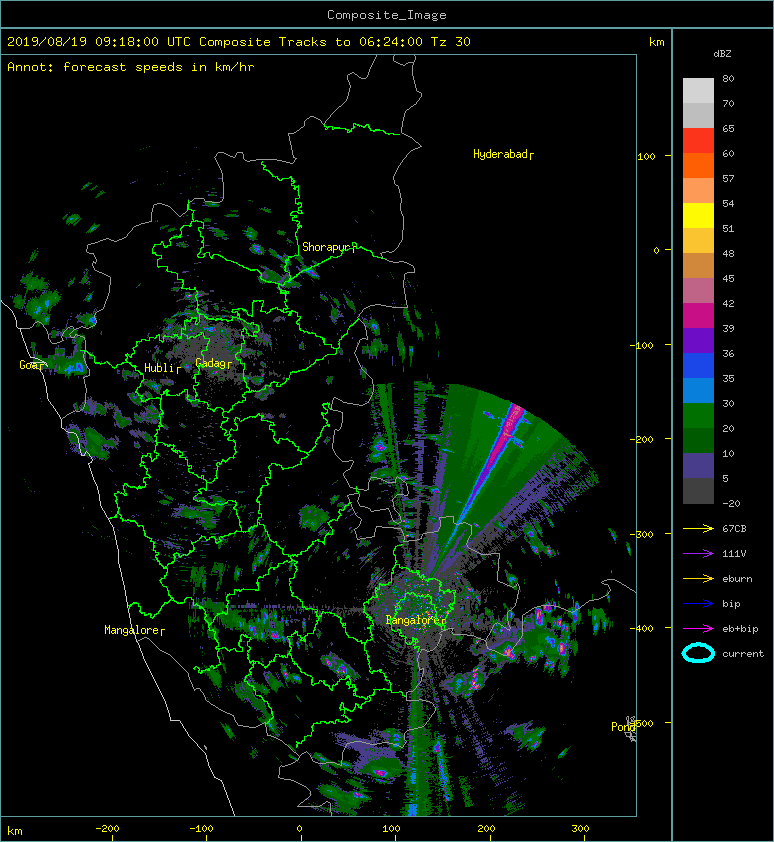
Task: Click the yellow 67CB arrow legend icon
Action: pyautogui.click(x=698, y=528)
